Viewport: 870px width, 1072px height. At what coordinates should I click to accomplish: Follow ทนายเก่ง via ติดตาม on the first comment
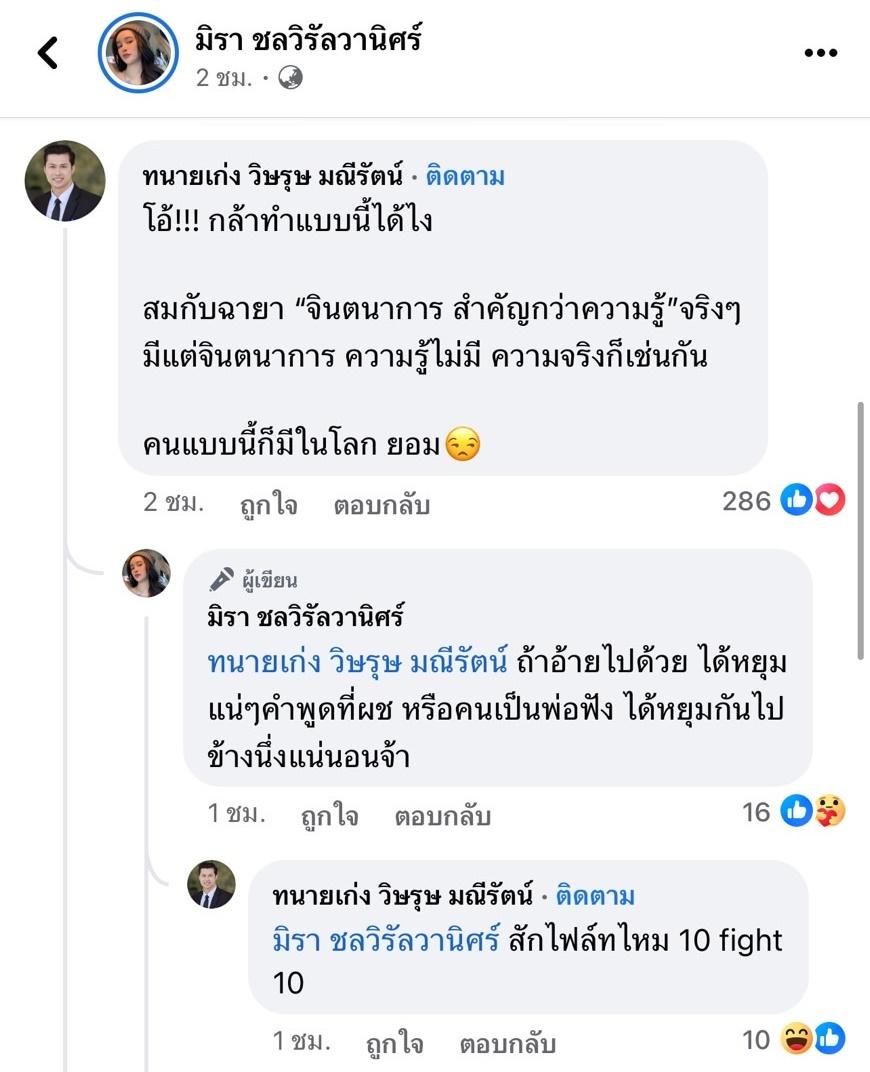pyautogui.click(x=465, y=177)
